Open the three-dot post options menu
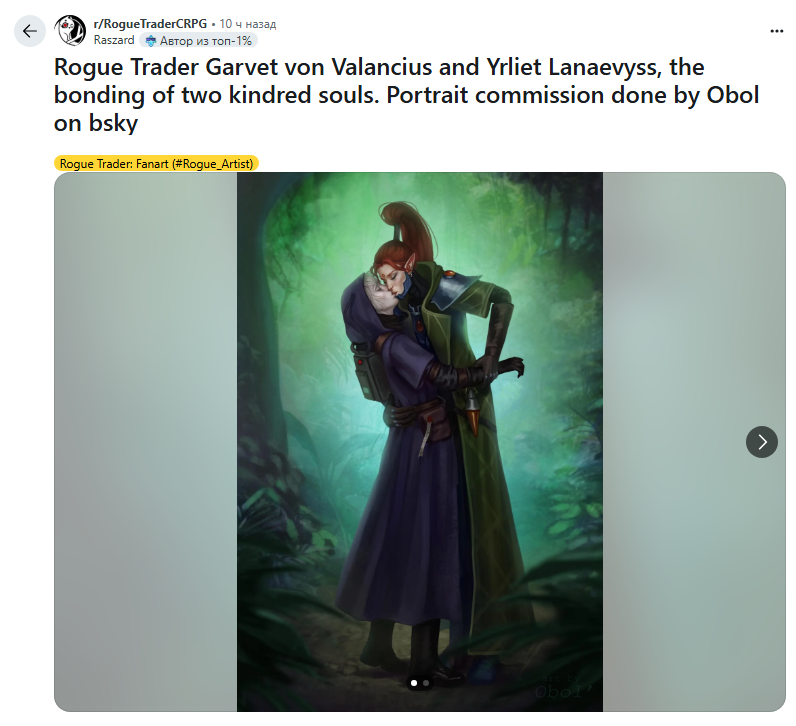The height and width of the screenshot is (726, 796). [x=776, y=31]
